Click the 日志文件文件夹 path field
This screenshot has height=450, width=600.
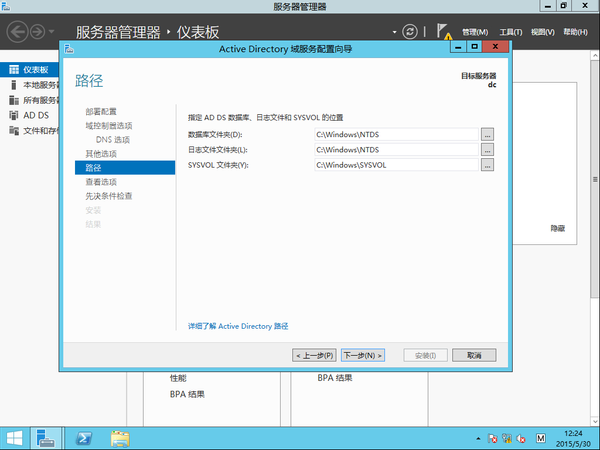click(396, 150)
